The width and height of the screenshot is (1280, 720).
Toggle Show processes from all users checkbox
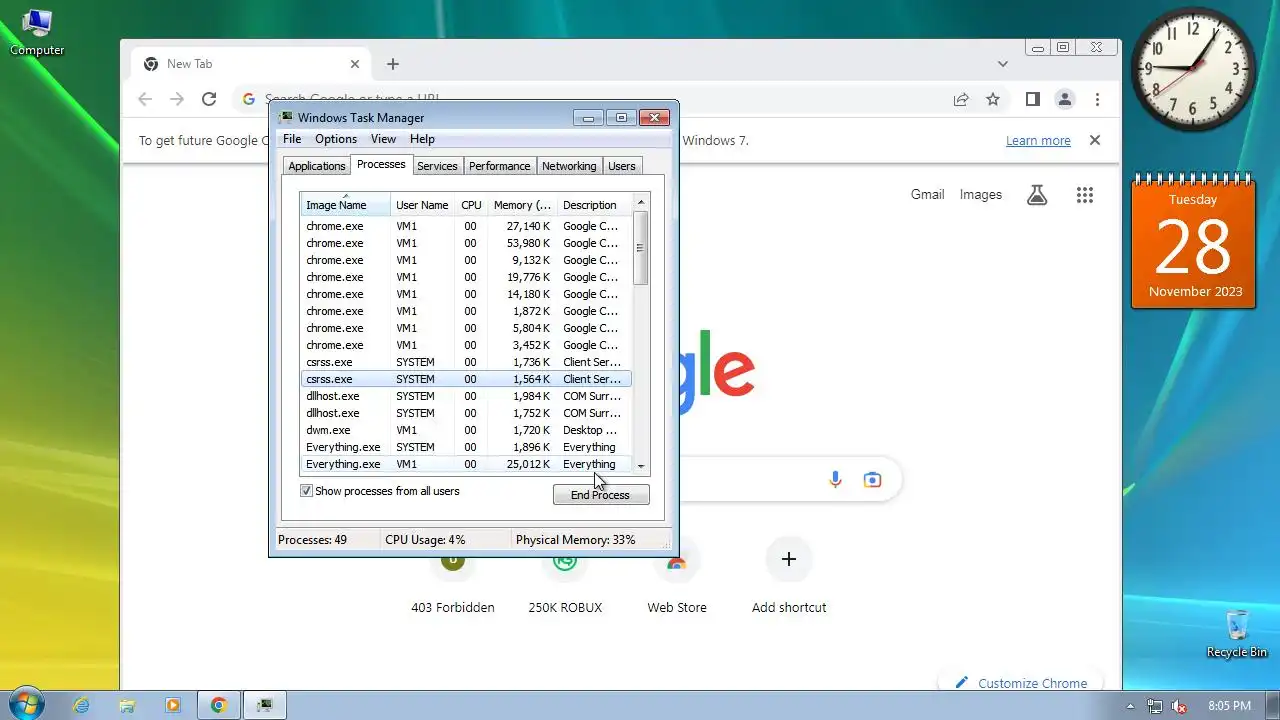(x=307, y=491)
